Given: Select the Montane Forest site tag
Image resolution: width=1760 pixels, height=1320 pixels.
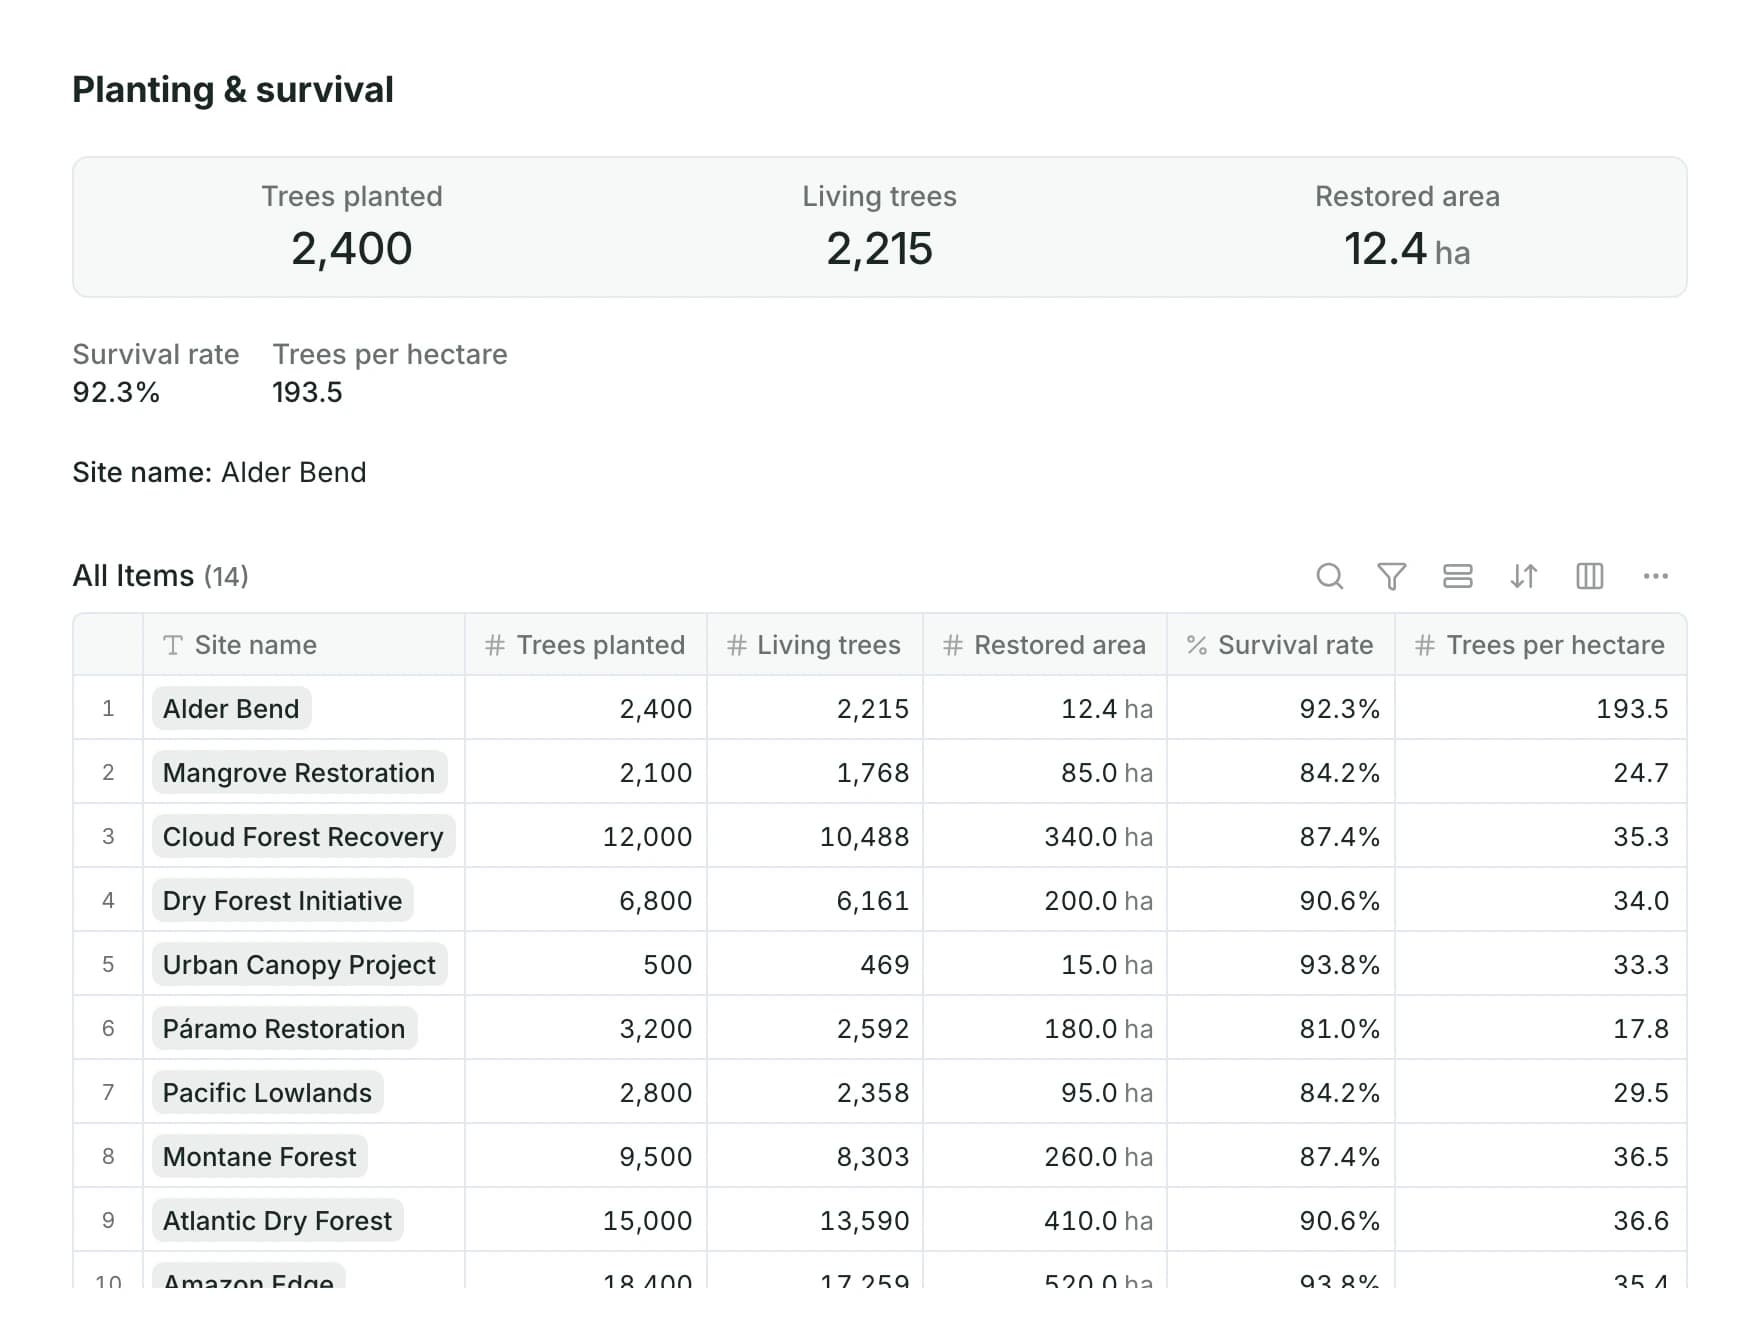Looking at the screenshot, I should tap(259, 1157).
